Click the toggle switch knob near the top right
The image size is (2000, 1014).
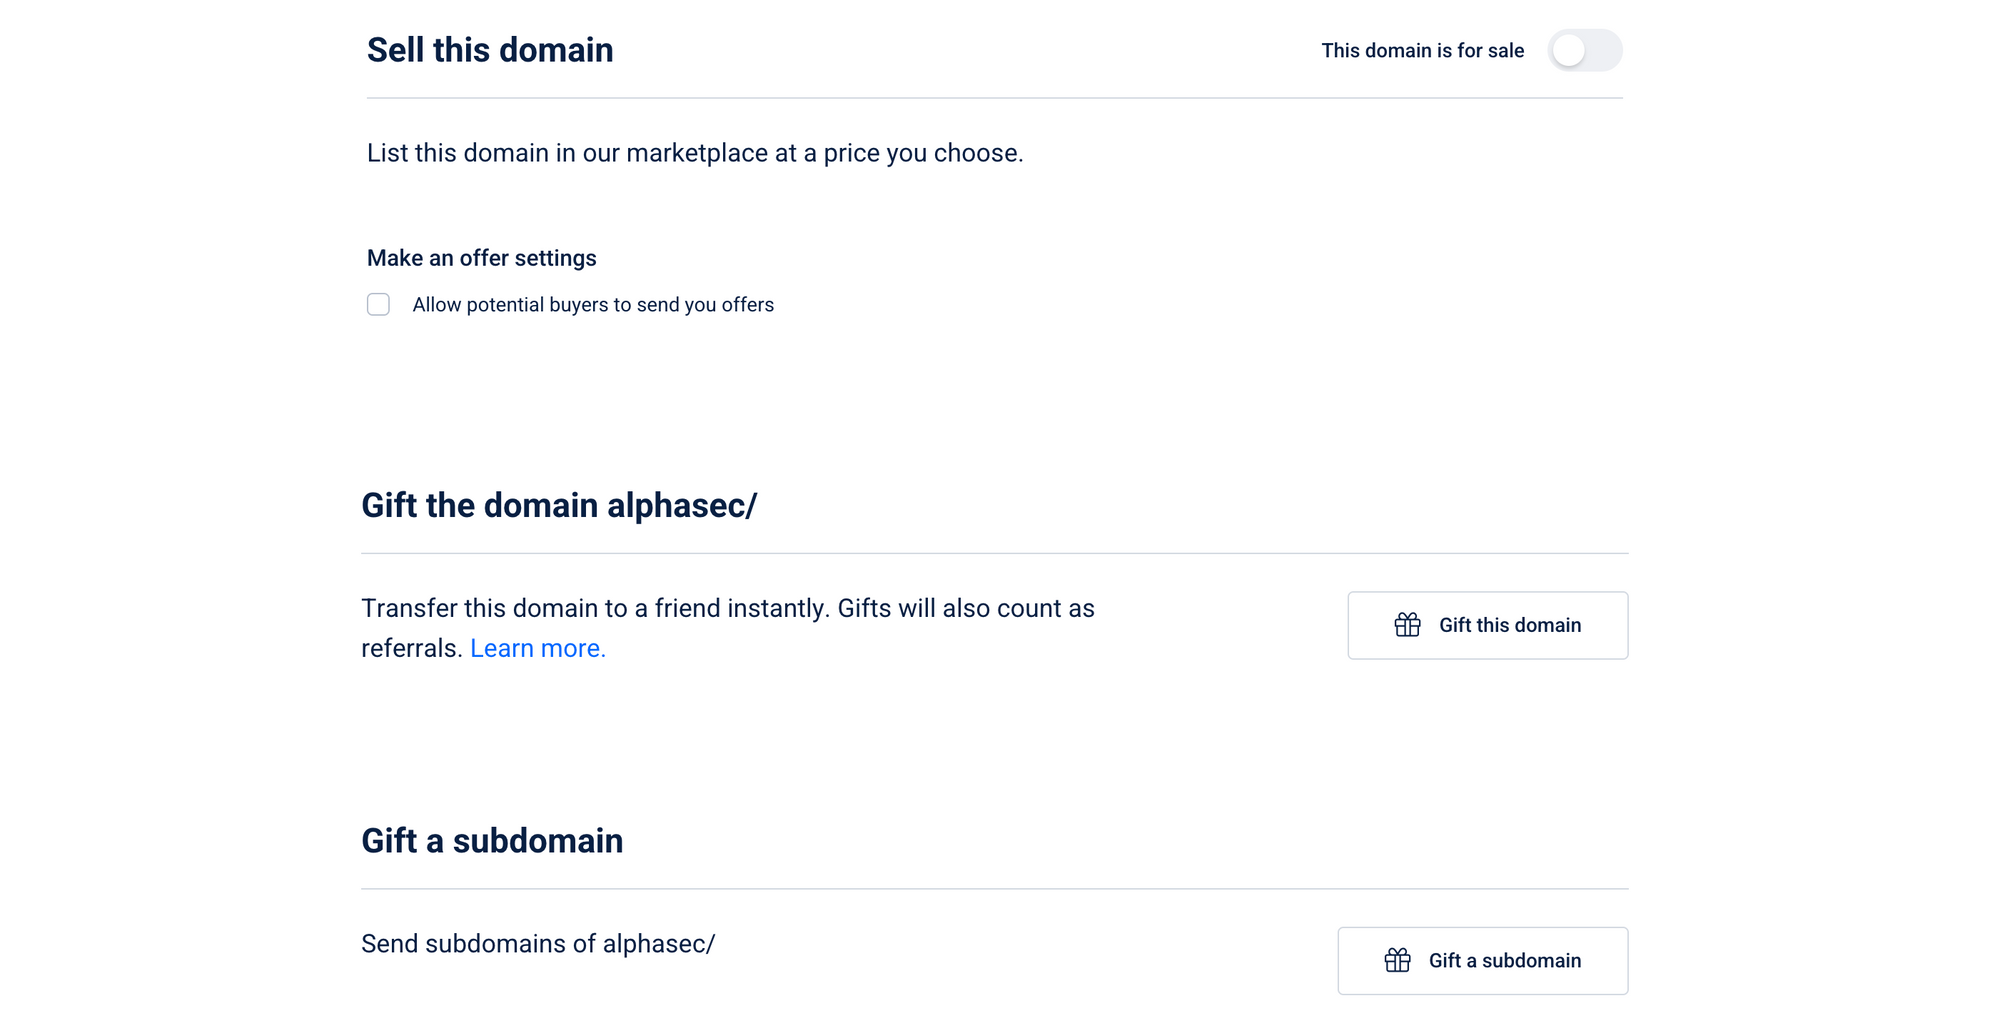1572,50
